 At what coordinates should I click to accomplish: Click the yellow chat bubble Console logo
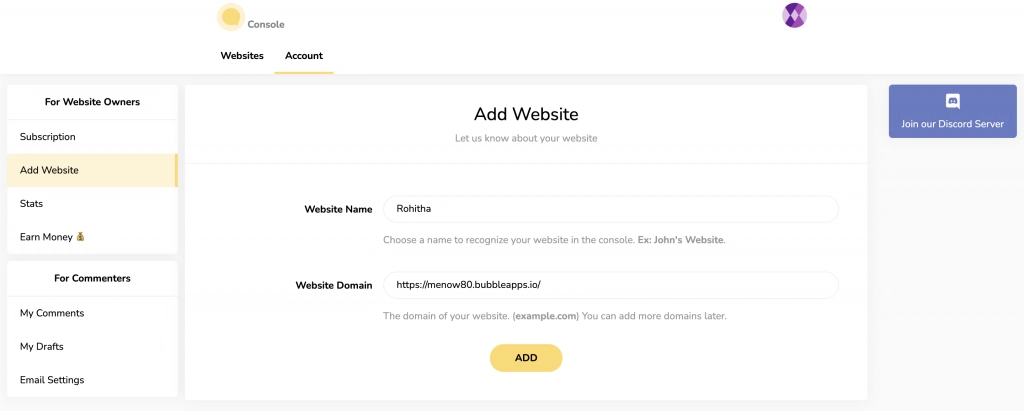(231, 18)
